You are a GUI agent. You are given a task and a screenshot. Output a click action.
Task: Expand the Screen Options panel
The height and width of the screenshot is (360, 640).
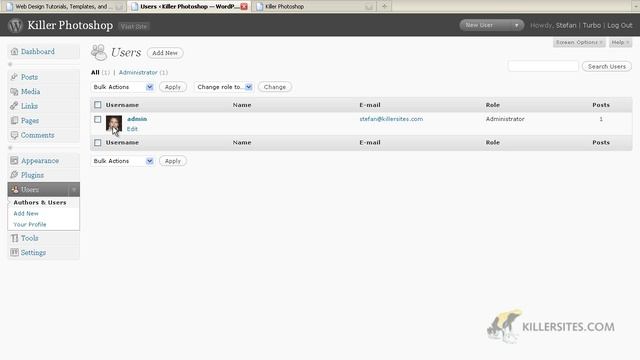(x=579, y=42)
